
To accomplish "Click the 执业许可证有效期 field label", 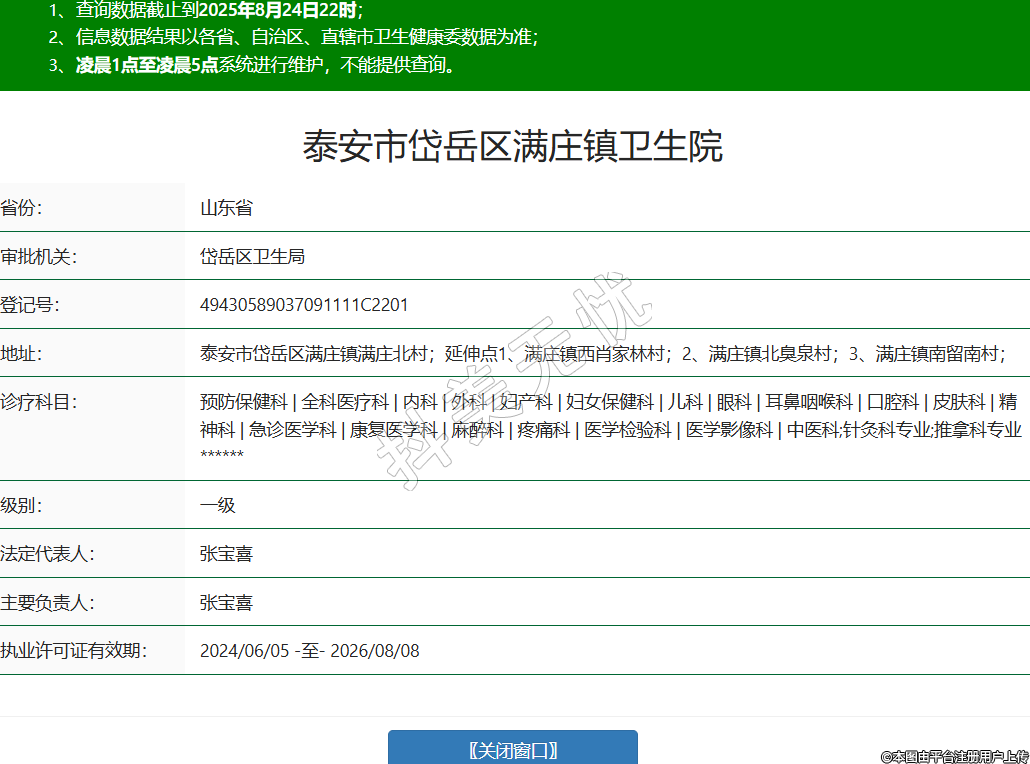I will [x=73, y=651].
